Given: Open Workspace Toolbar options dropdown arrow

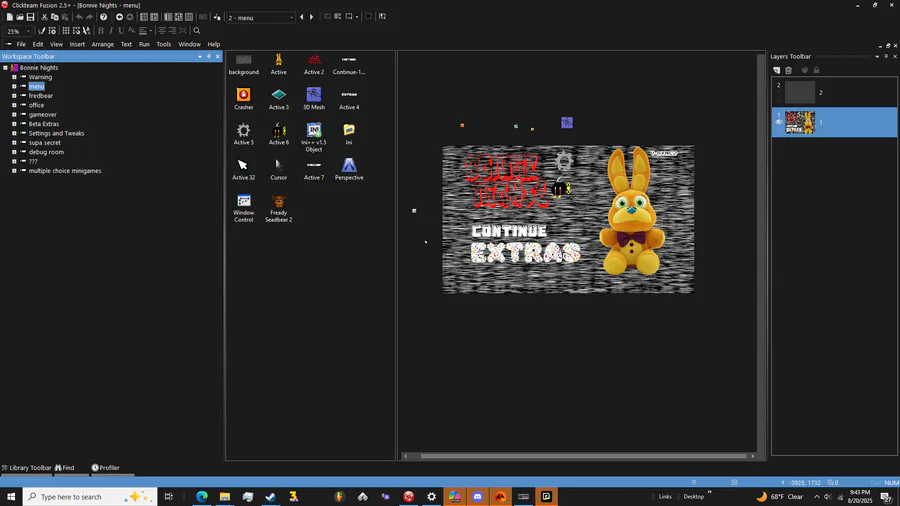Looking at the screenshot, I should click(200, 56).
